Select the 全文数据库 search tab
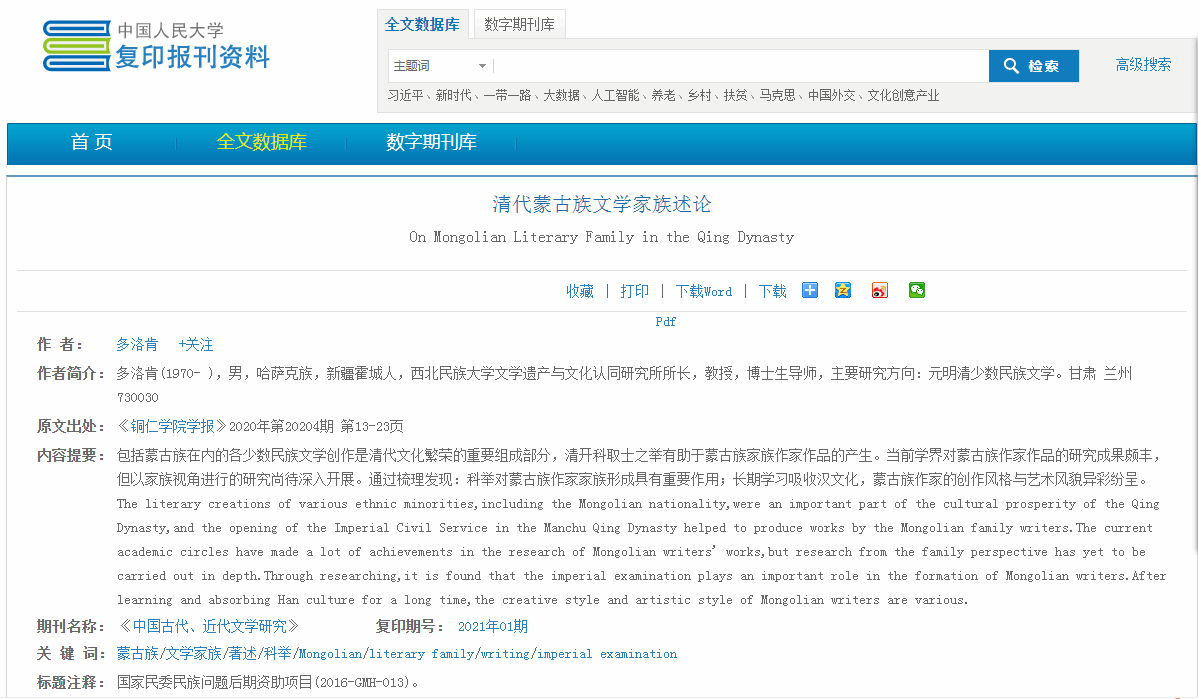The height and width of the screenshot is (699, 1198). (422, 25)
